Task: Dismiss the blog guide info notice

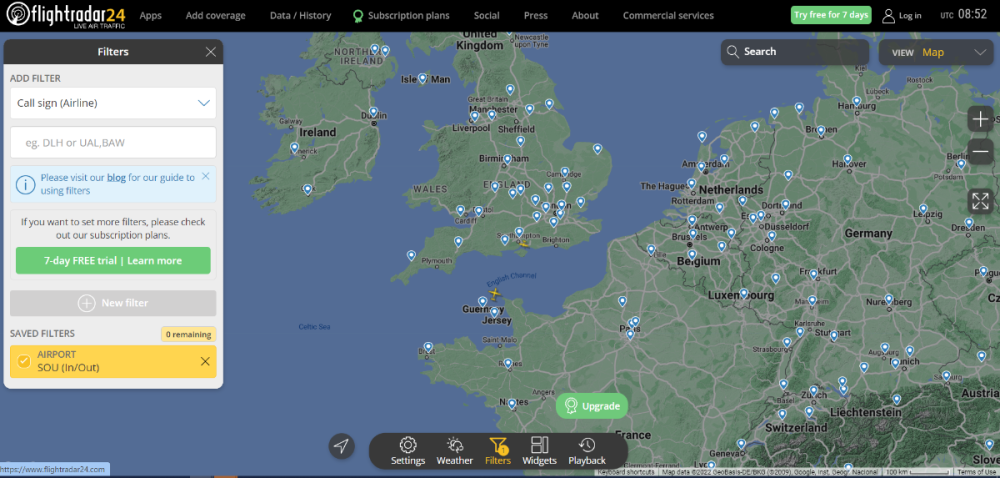Action: (205, 176)
